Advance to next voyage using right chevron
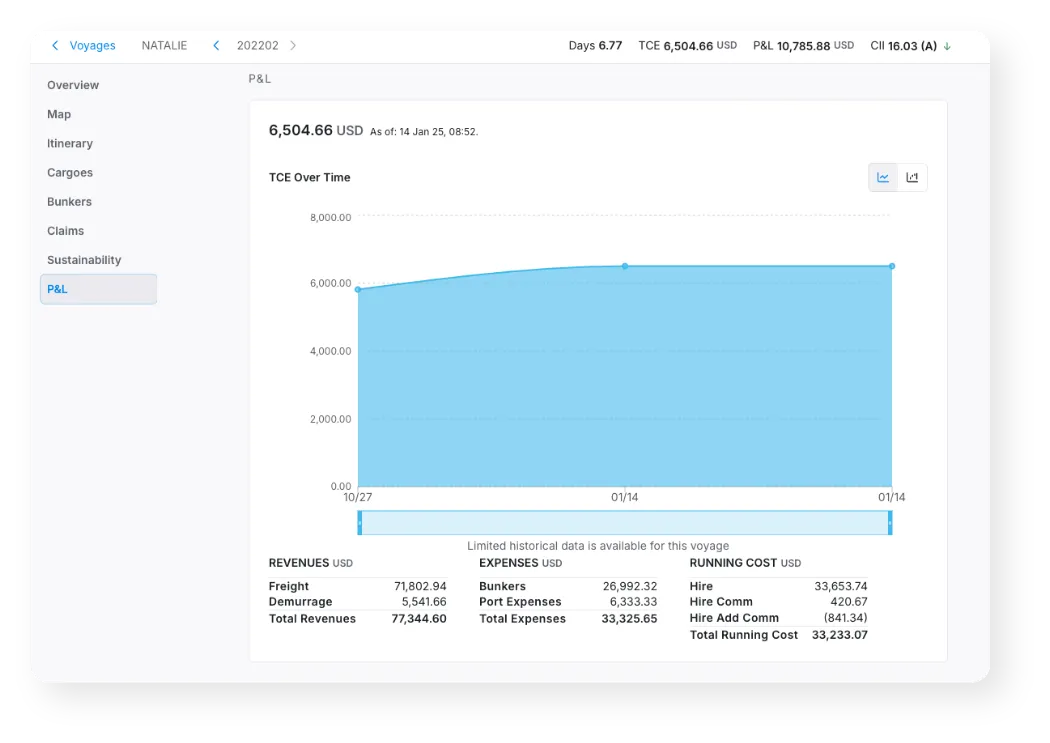 [x=291, y=45]
